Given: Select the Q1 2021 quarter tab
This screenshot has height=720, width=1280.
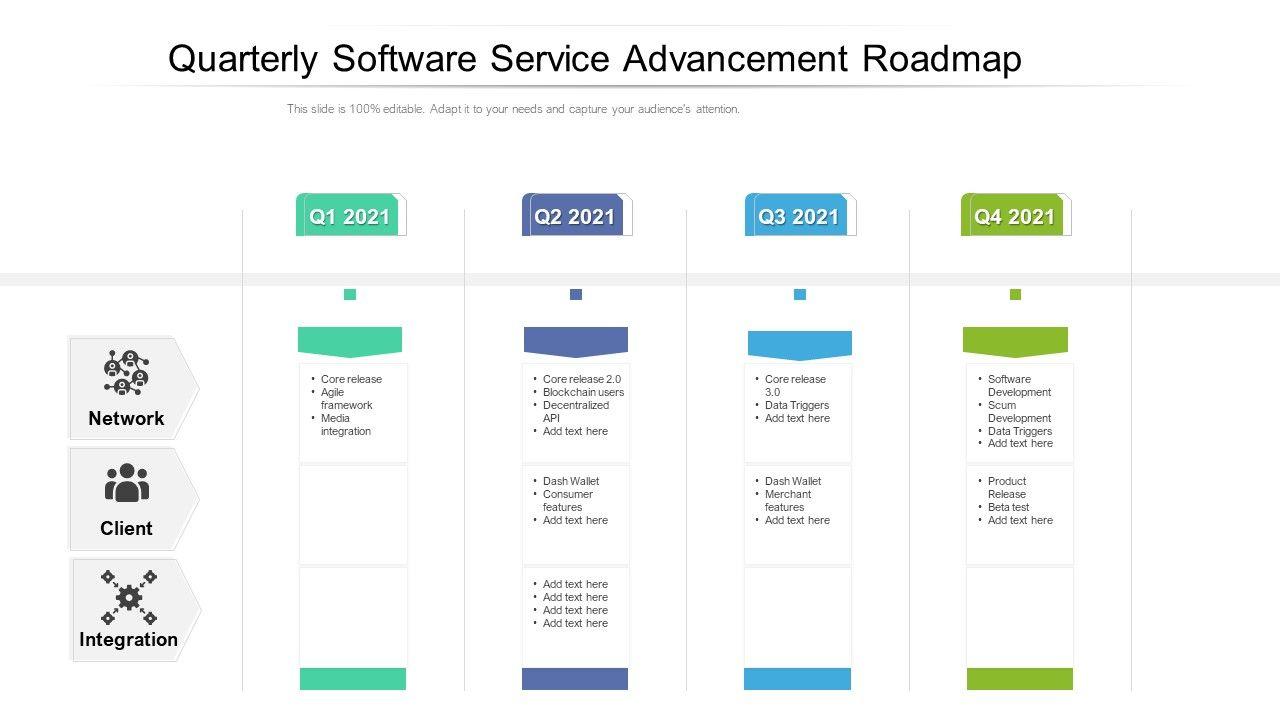Looking at the screenshot, I should tap(351, 215).
